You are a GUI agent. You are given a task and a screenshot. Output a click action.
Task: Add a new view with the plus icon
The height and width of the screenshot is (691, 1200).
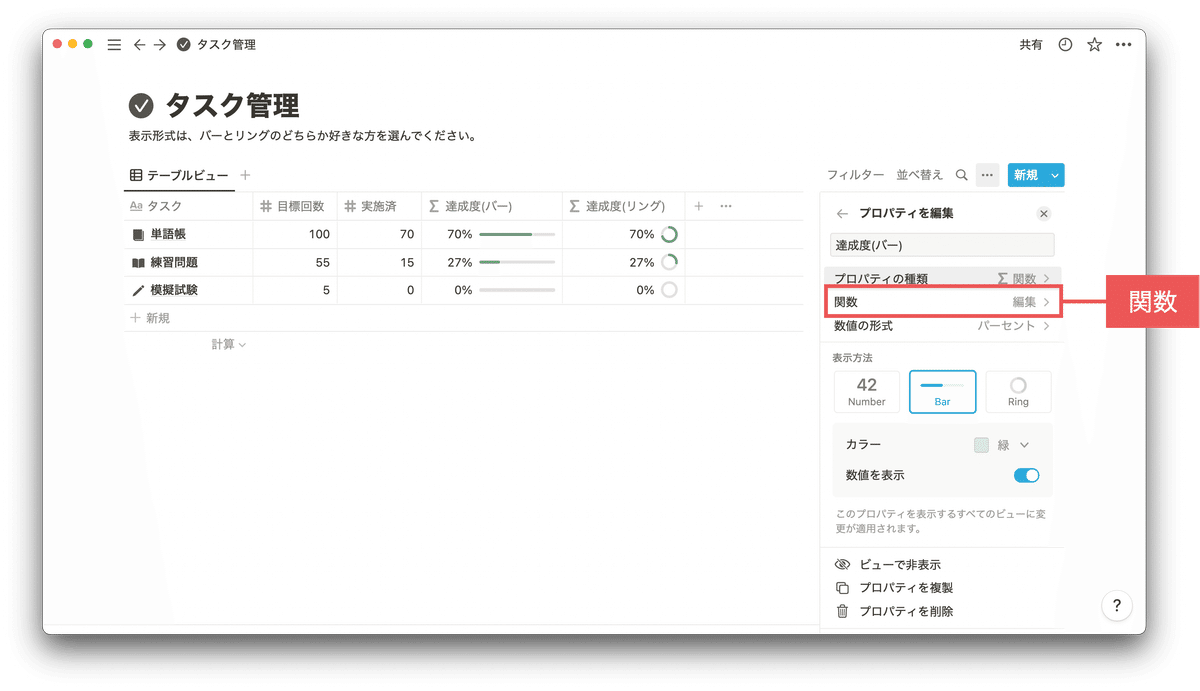tap(245, 175)
